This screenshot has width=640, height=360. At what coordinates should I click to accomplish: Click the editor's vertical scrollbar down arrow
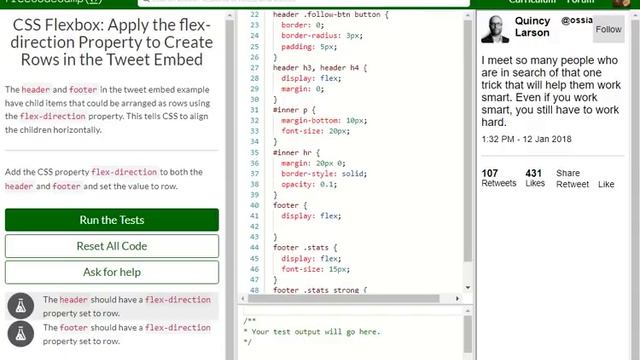(x=468, y=288)
